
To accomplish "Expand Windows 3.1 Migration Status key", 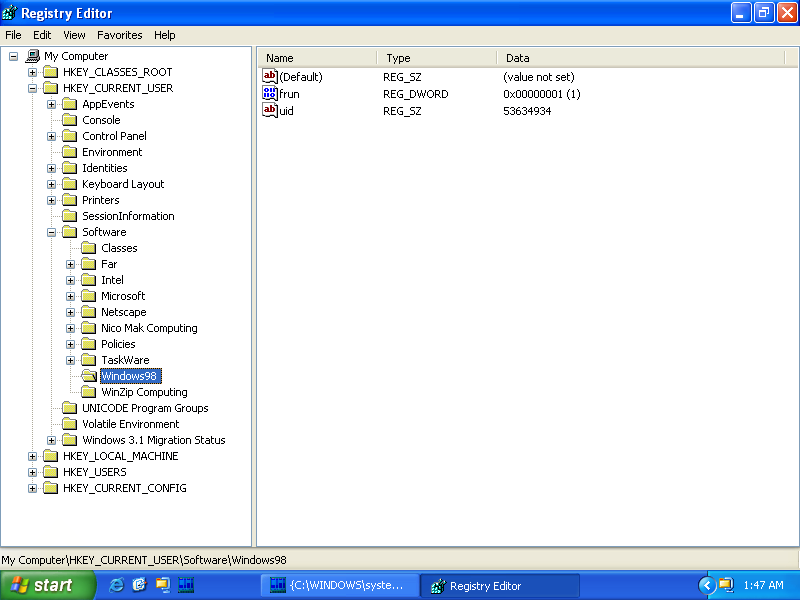I will (x=52, y=440).
